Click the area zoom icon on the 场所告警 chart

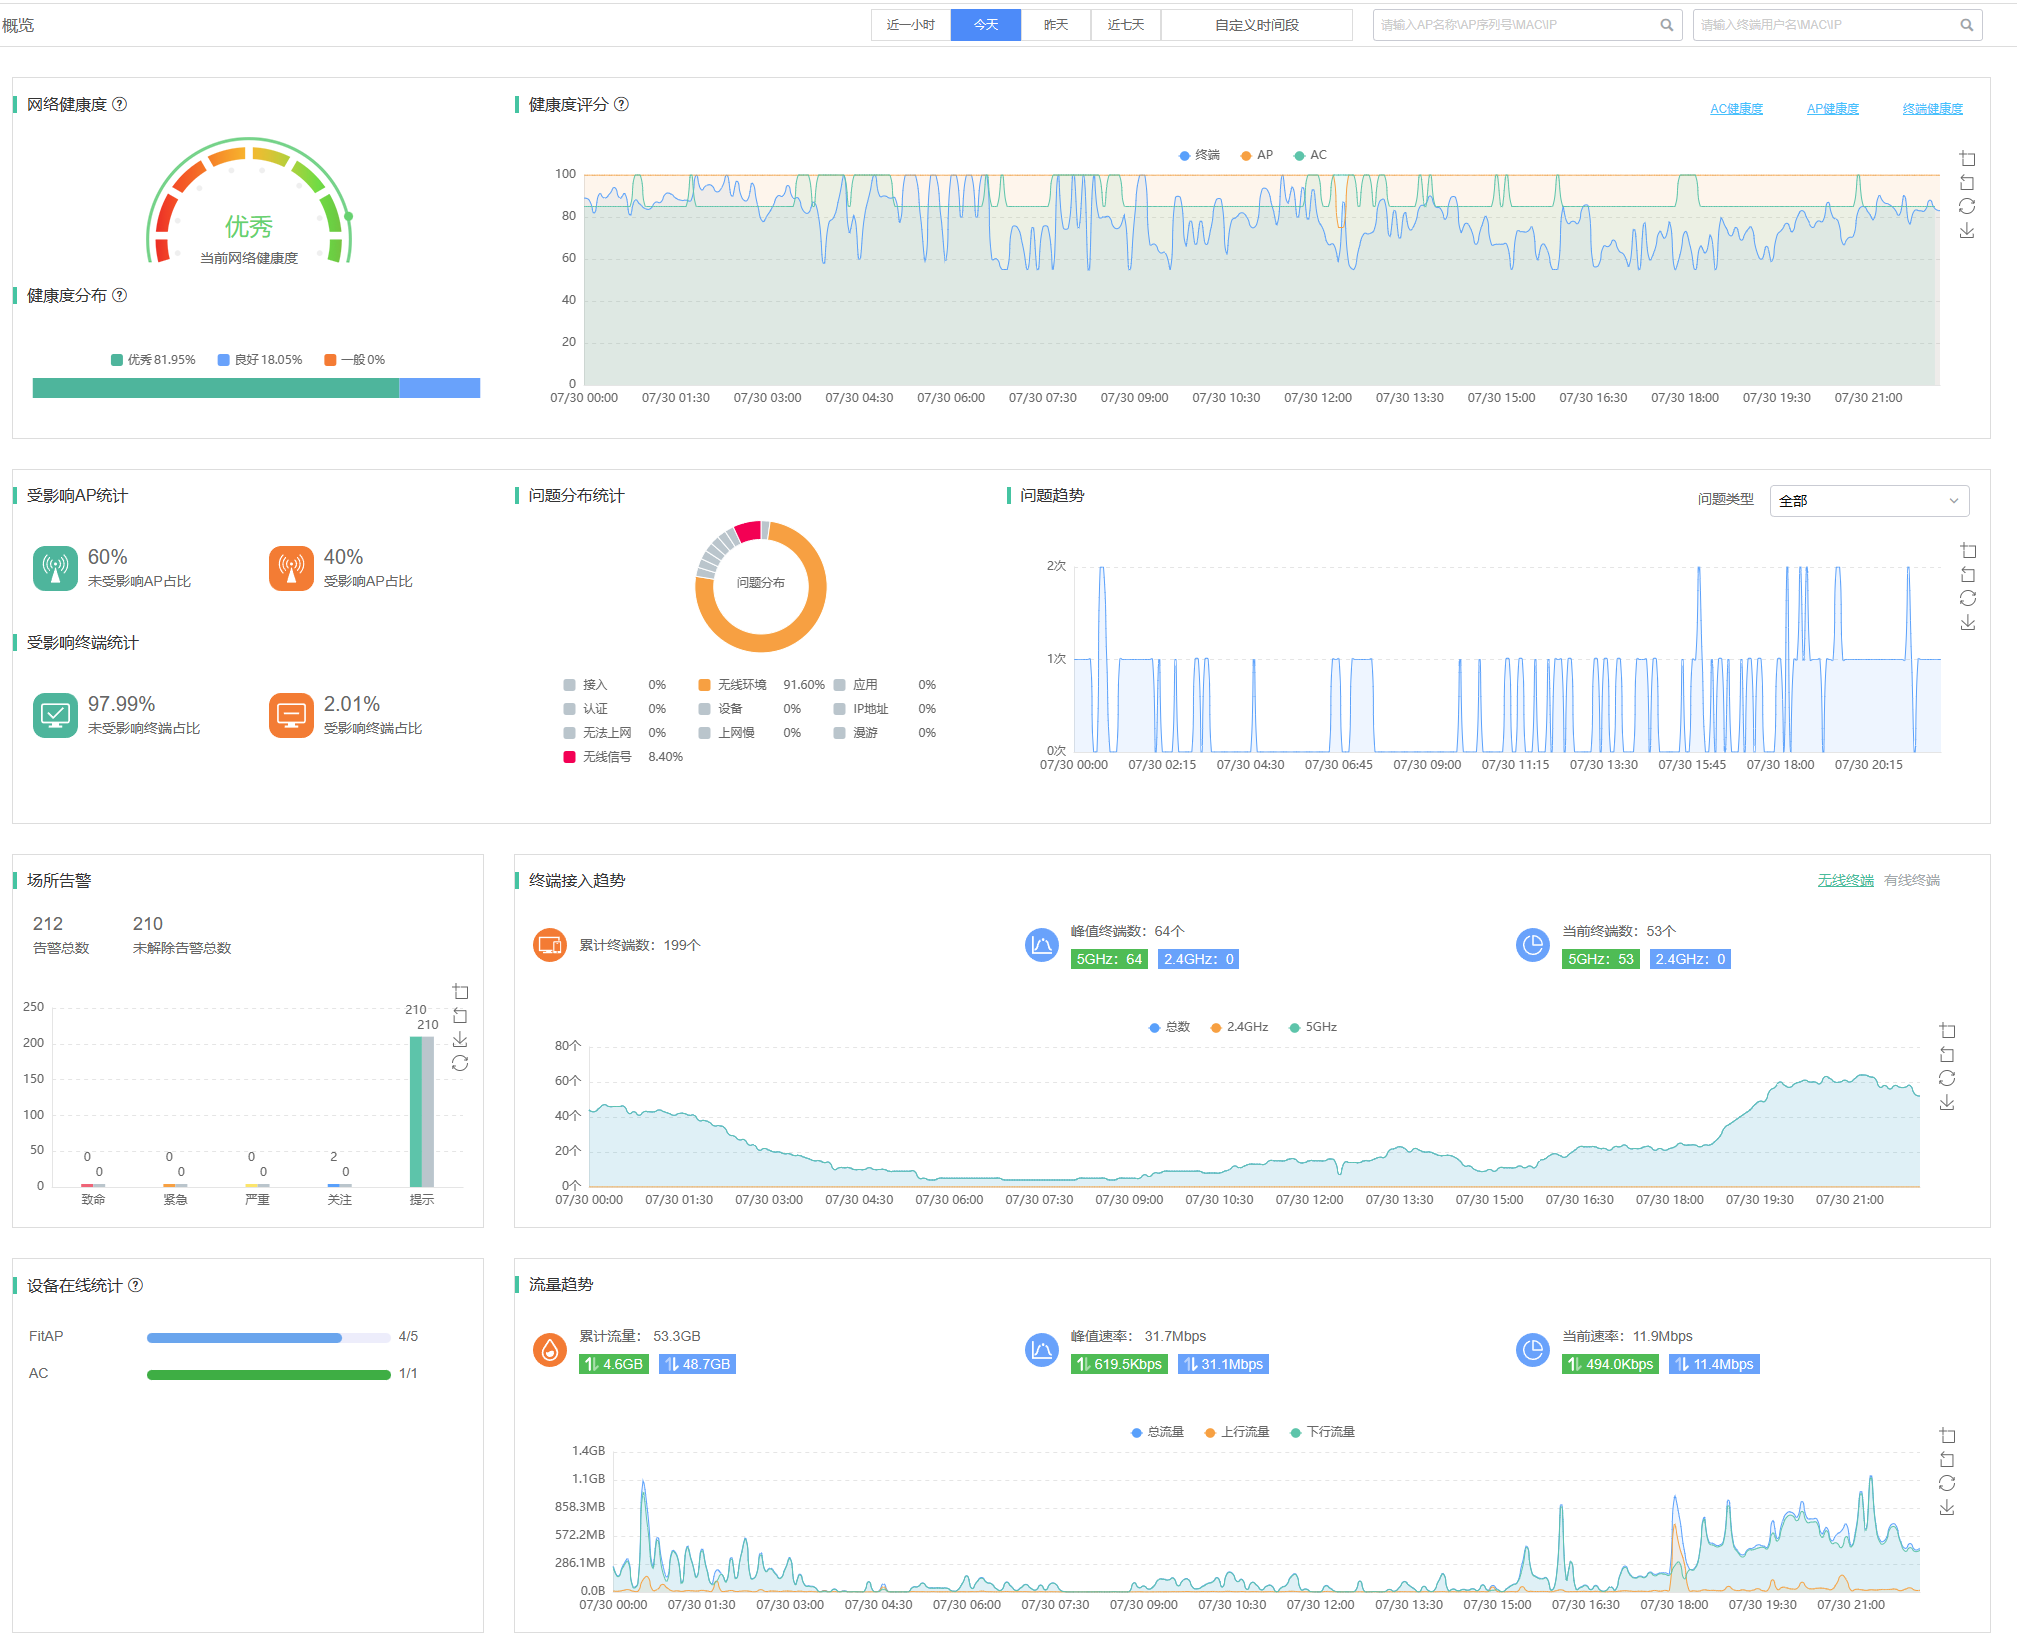coord(460,992)
